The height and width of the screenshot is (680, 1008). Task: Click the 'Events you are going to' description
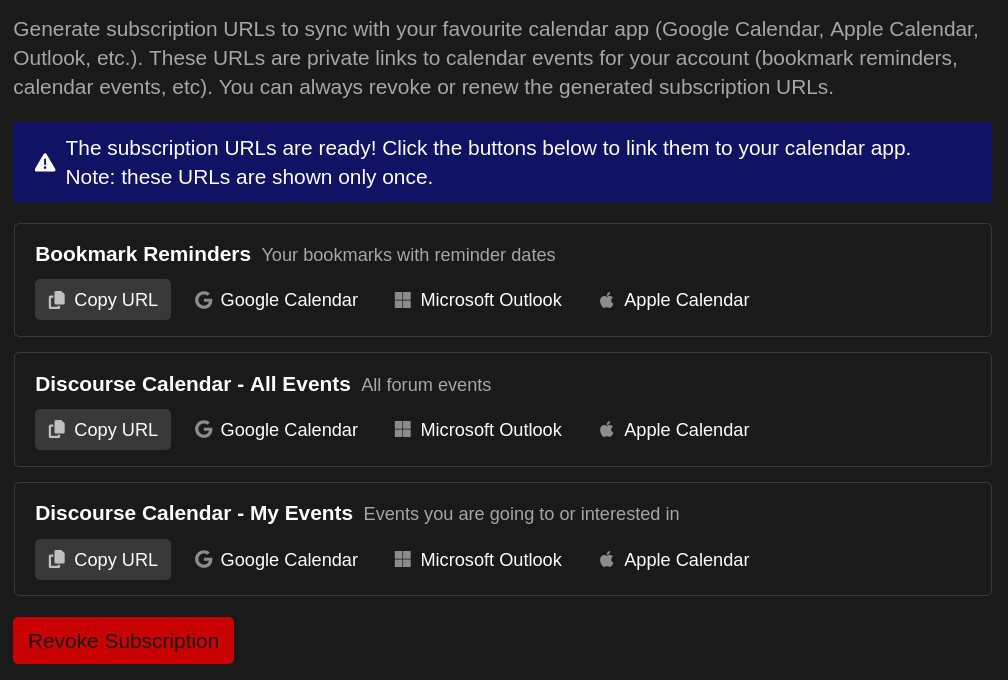[x=521, y=514]
